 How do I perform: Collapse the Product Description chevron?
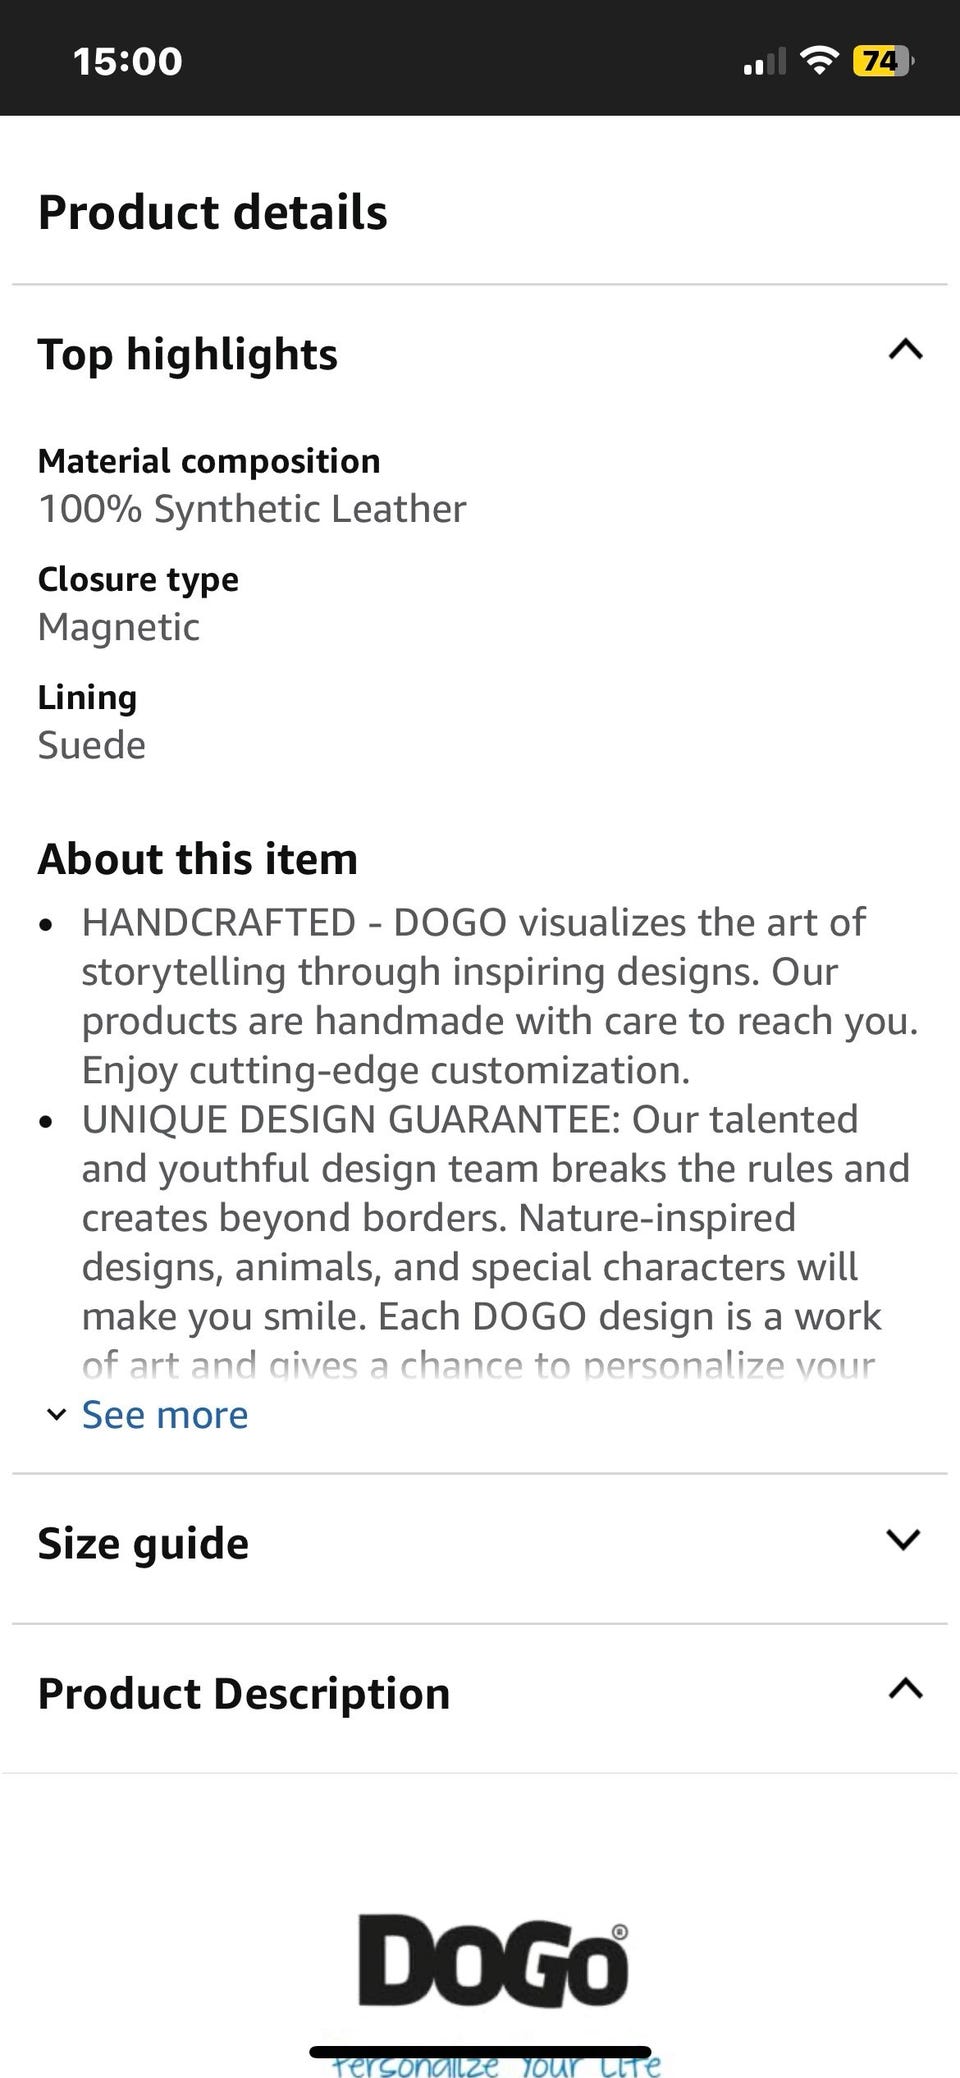tap(905, 1689)
